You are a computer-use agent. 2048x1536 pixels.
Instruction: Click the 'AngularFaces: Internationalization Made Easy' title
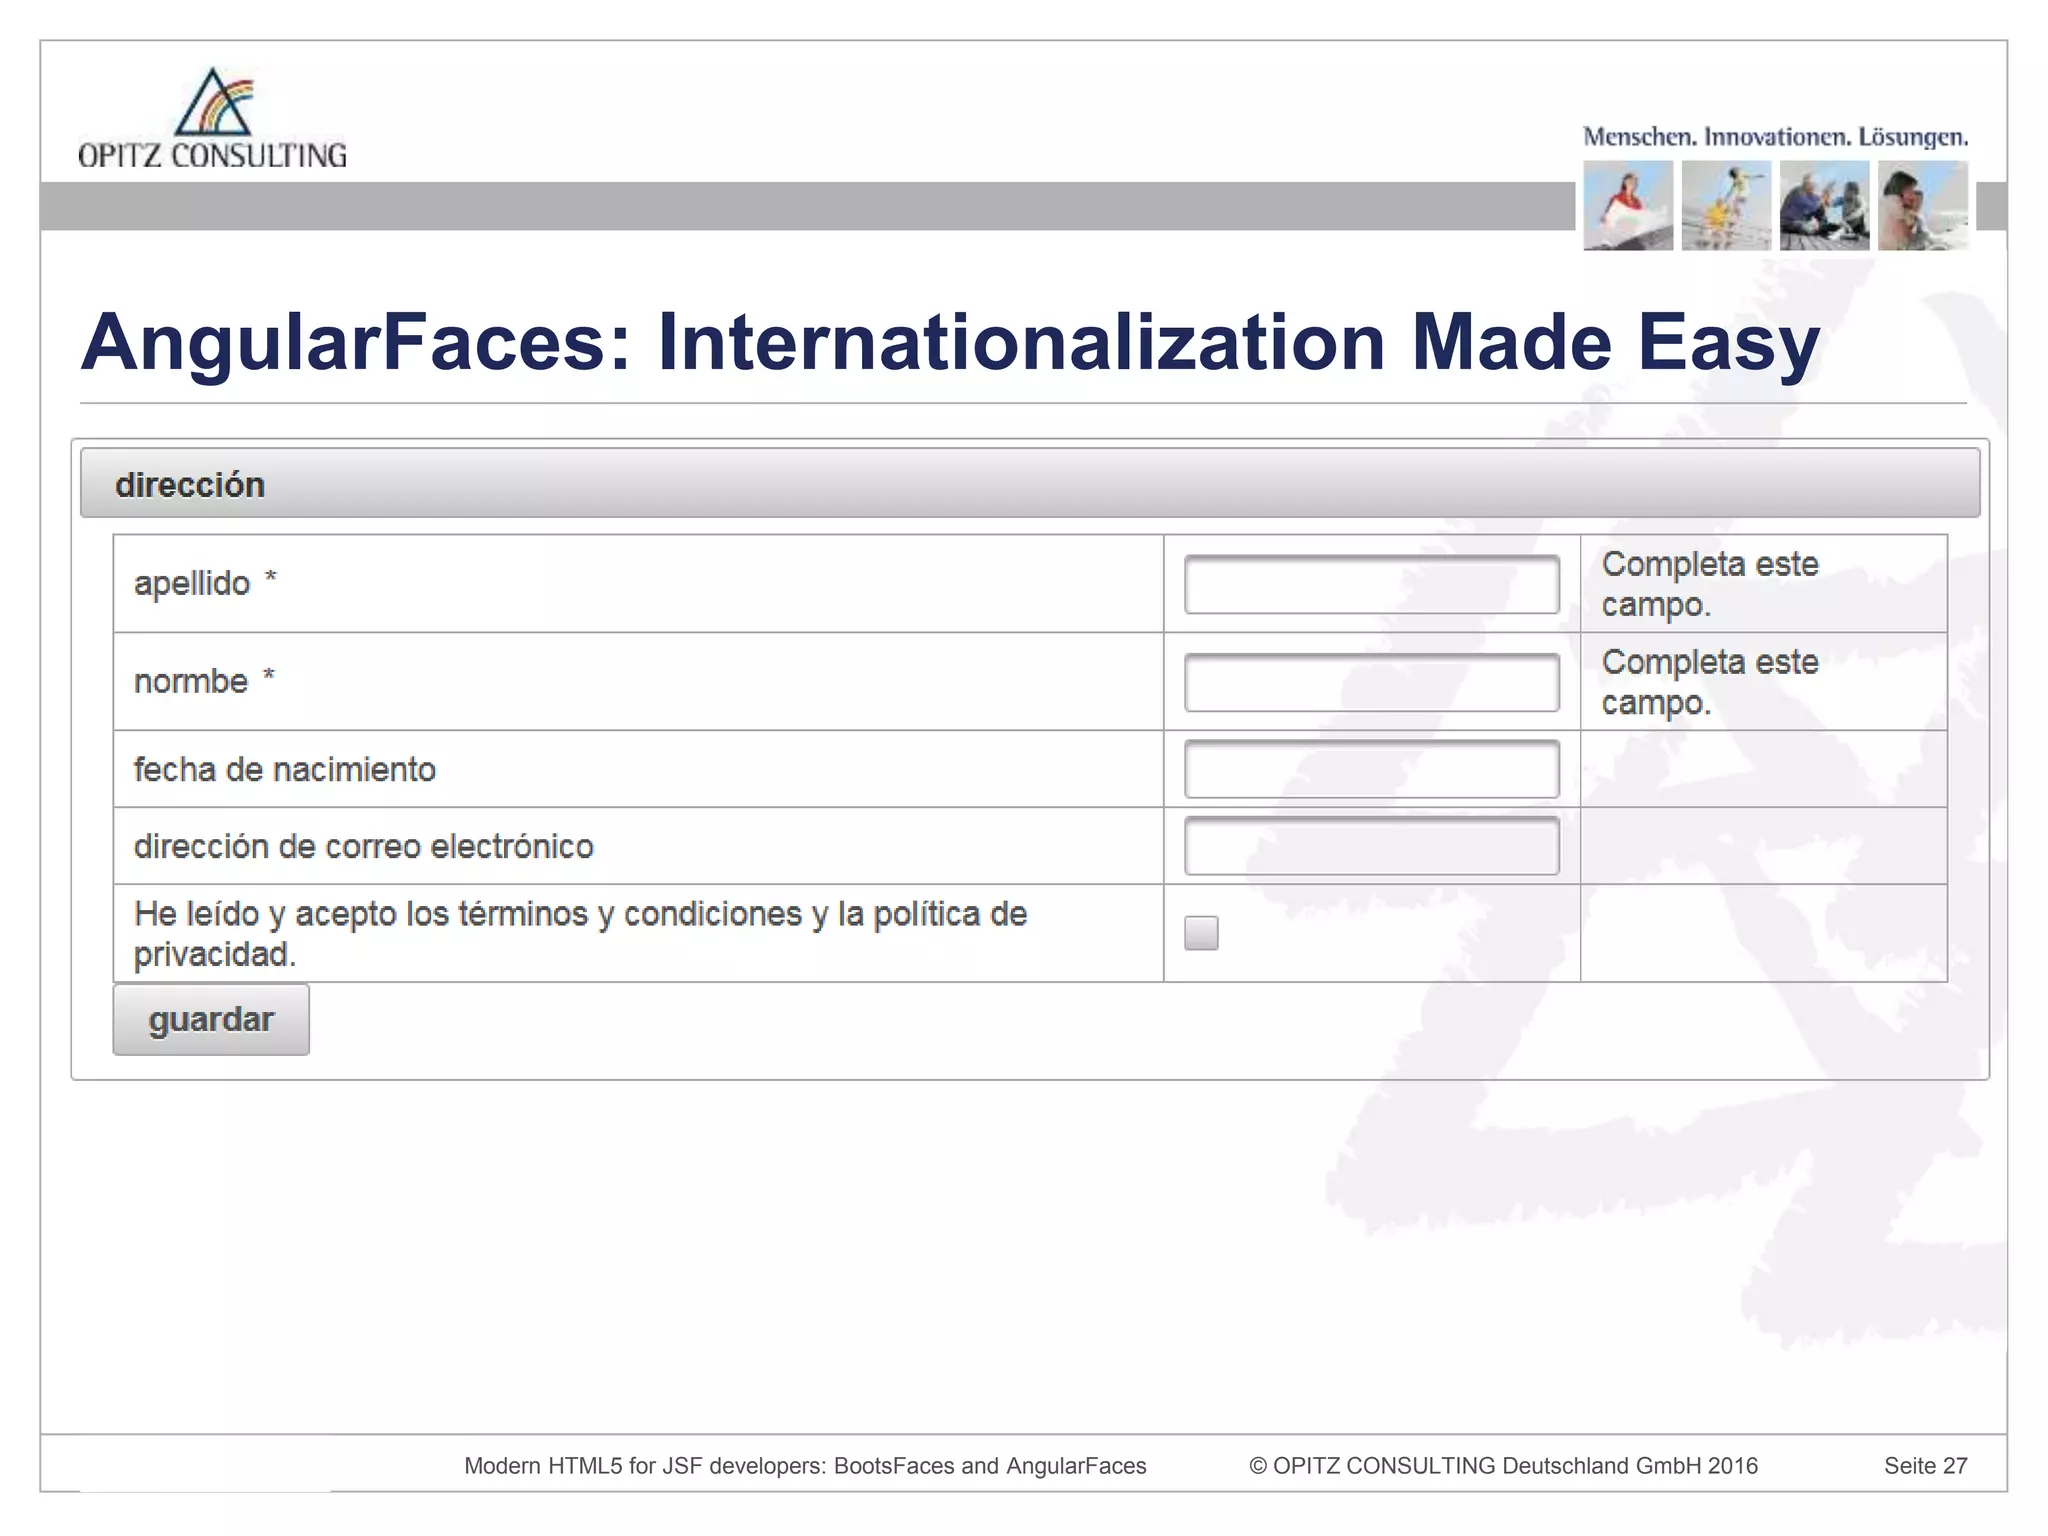950,343
